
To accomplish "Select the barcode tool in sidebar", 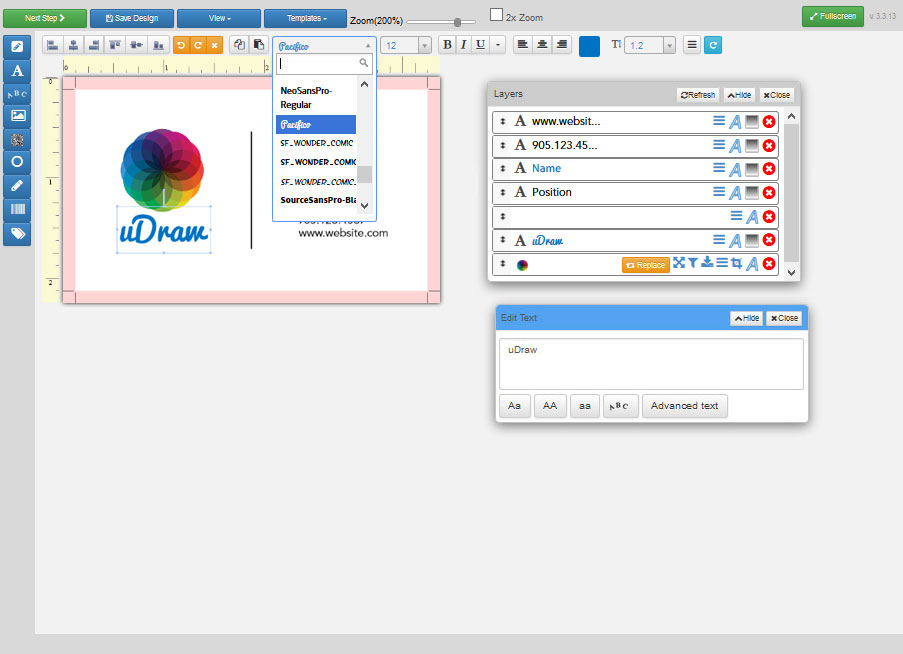I will tap(17, 210).
